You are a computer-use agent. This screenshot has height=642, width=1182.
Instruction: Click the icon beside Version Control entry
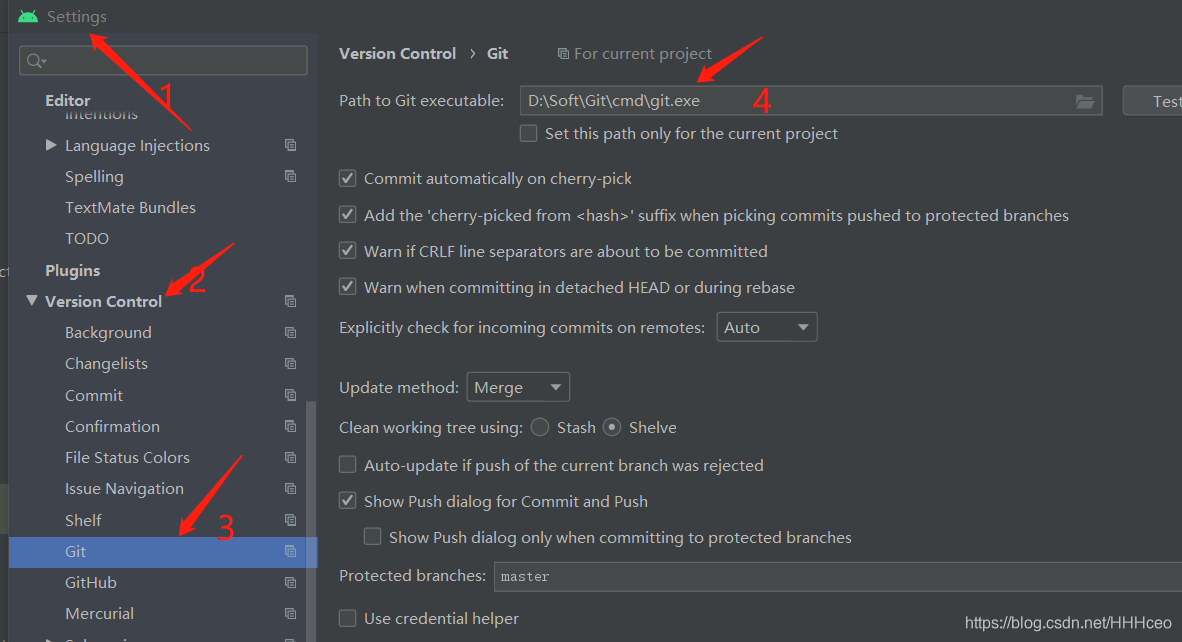(x=290, y=300)
